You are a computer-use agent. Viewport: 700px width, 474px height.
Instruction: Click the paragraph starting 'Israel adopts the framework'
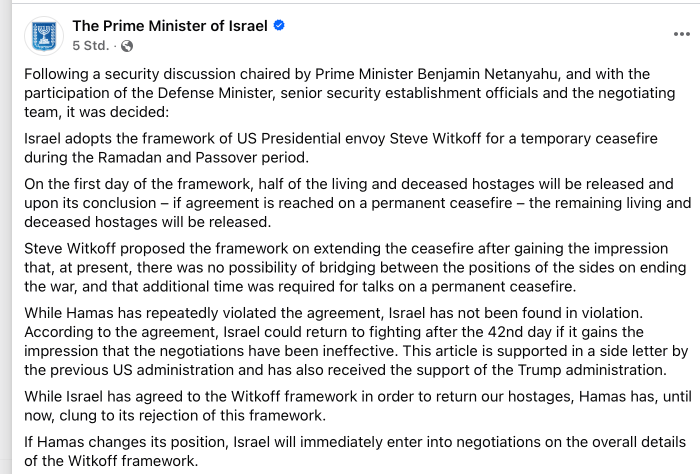(x=340, y=148)
